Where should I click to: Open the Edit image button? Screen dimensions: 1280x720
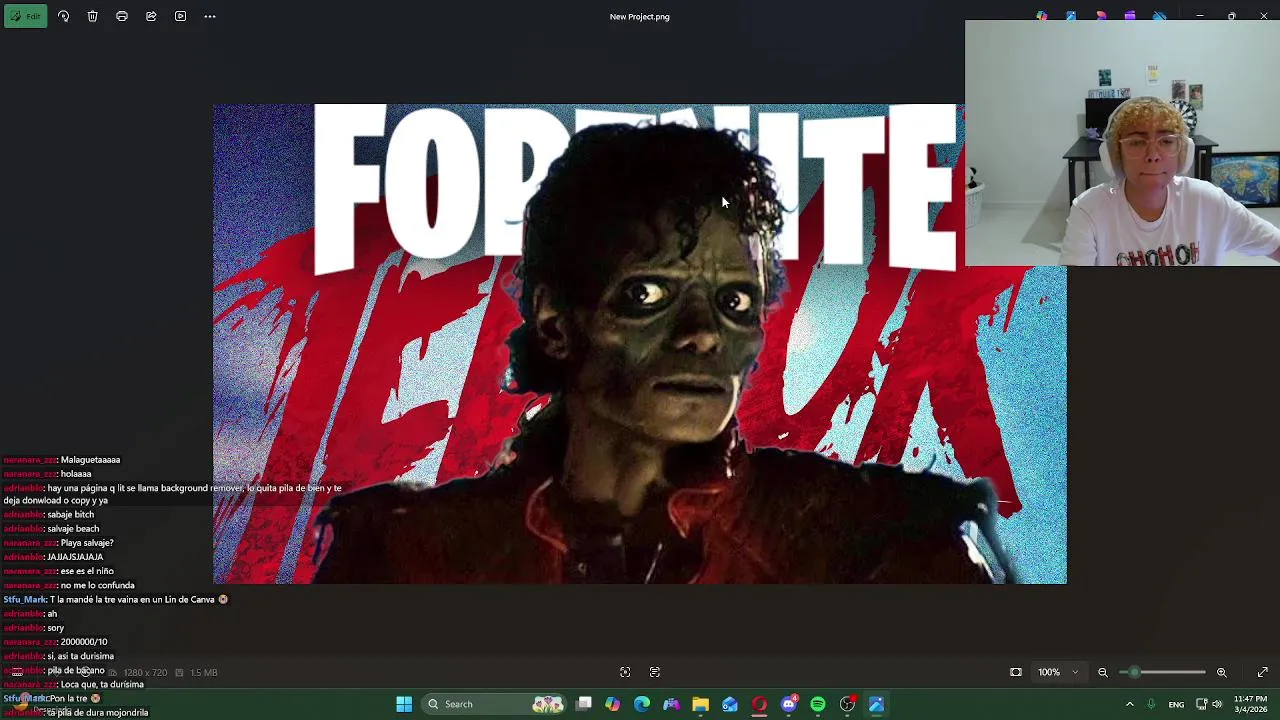pyautogui.click(x=25, y=16)
